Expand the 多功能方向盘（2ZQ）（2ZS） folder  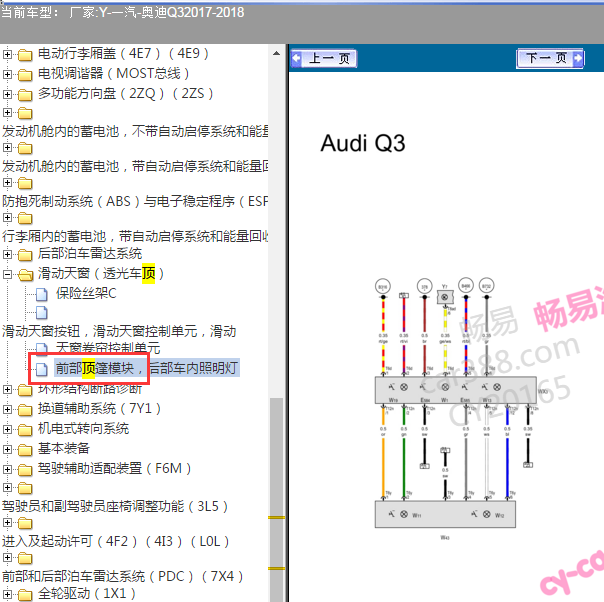(x=7, y=94)
